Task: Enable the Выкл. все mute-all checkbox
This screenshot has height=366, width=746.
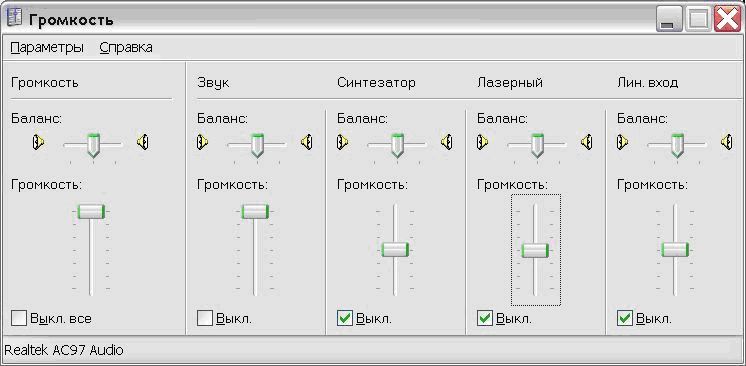Action: click(x=19, y=318)
